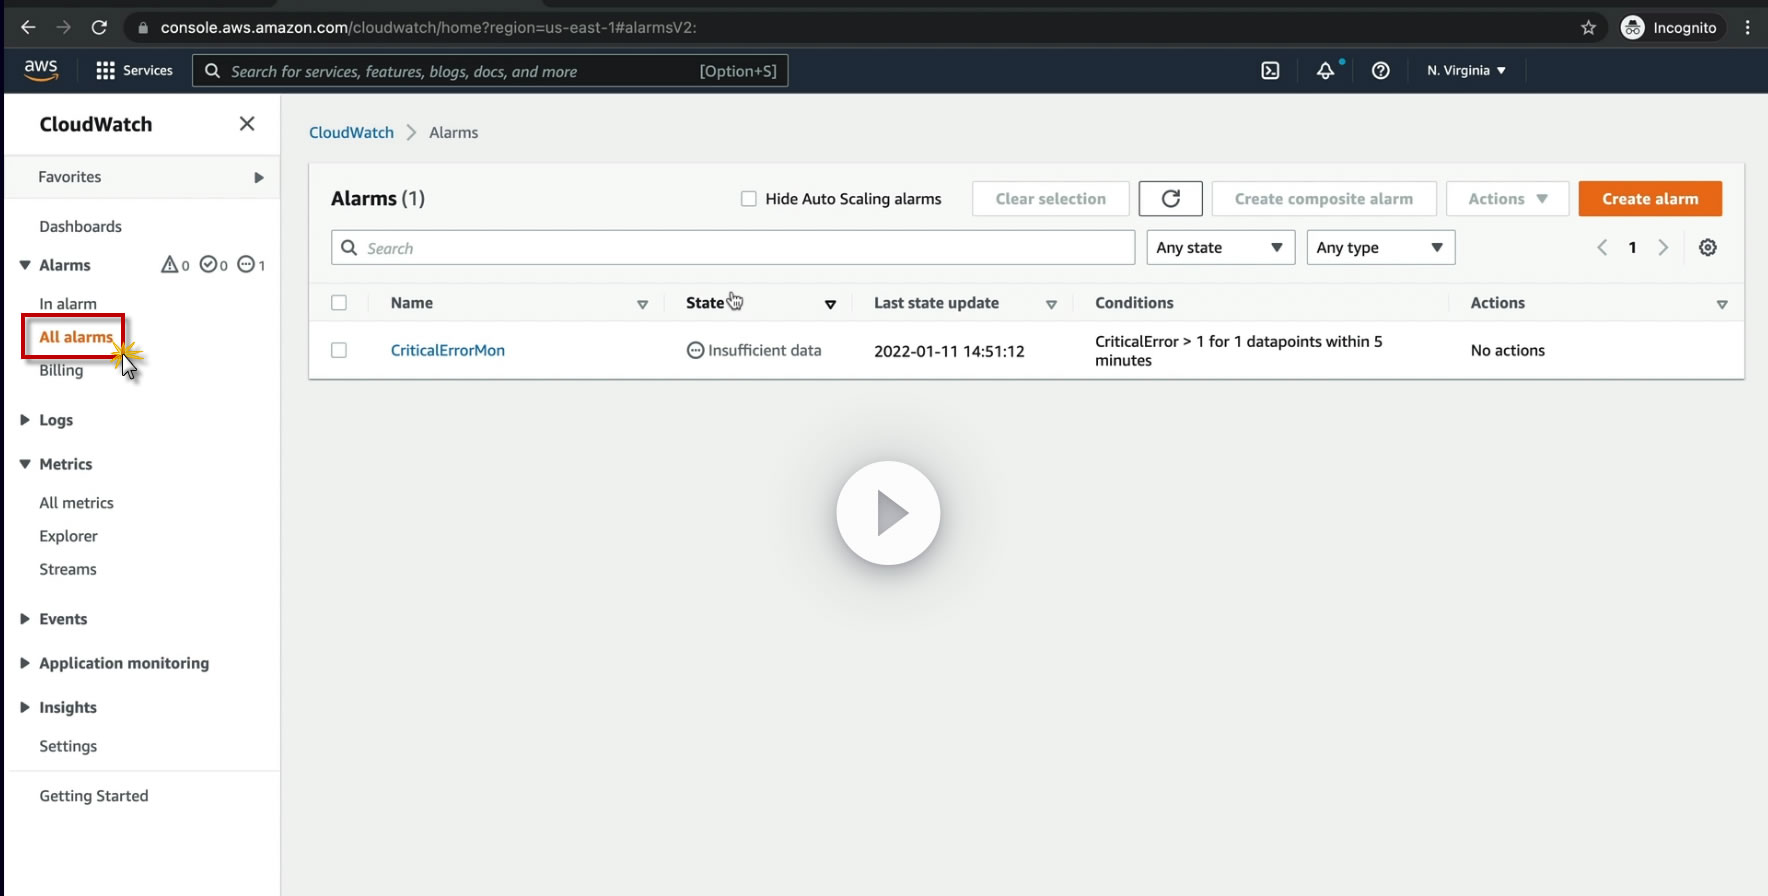The image size is (1768, 896).
Task: Open alarms table preferences gear
Action: [1708, 248]
